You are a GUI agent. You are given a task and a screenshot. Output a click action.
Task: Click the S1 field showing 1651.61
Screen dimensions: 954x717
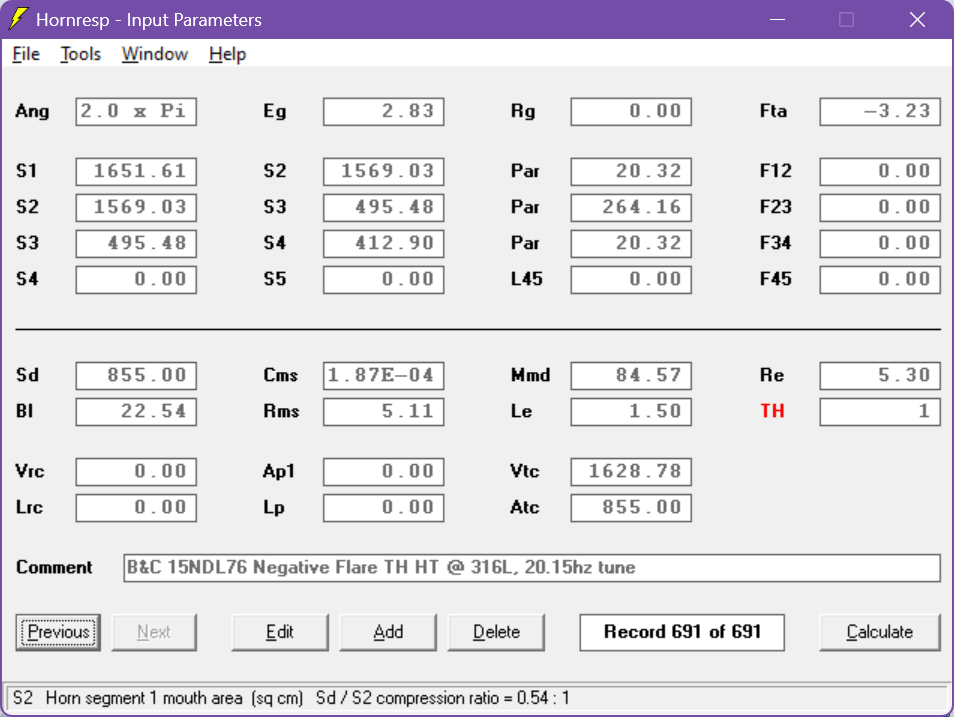tap(136, 171)
